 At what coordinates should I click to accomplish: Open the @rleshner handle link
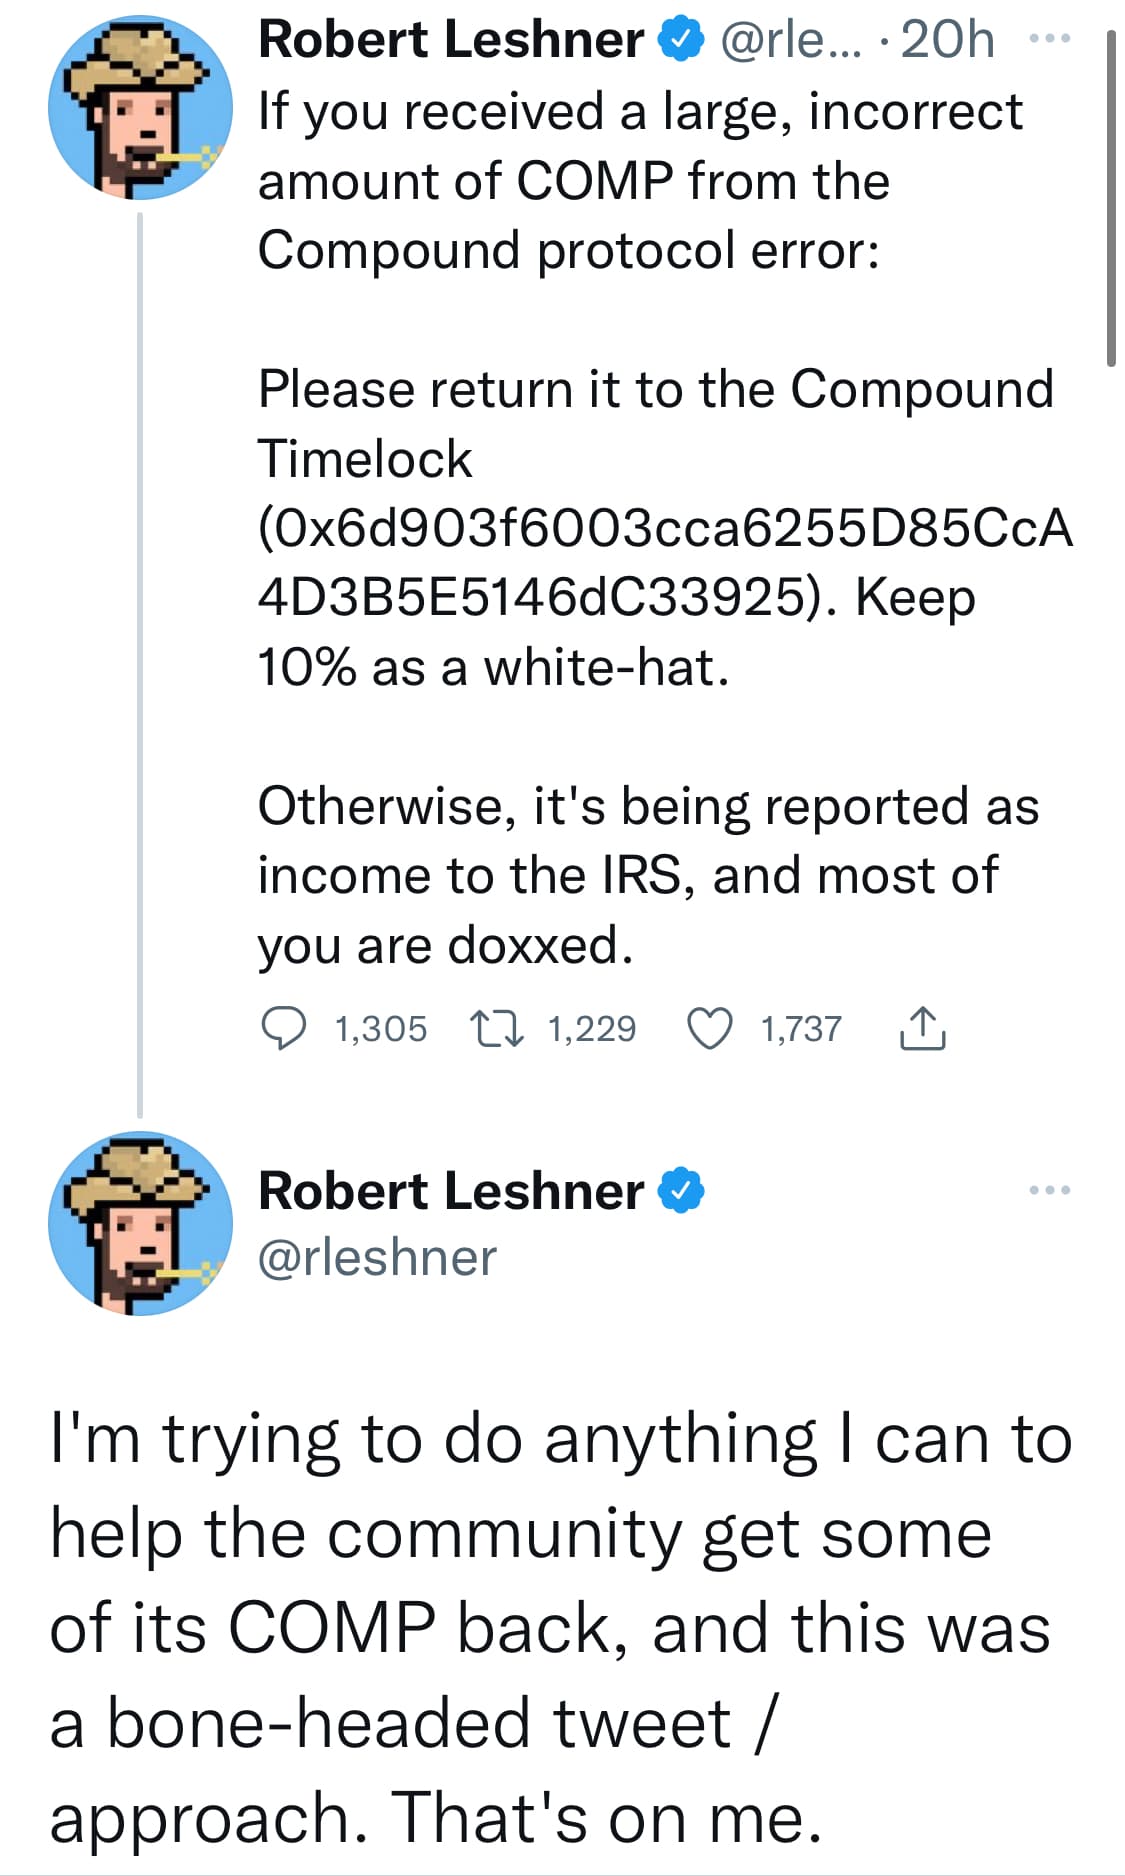377,1257
